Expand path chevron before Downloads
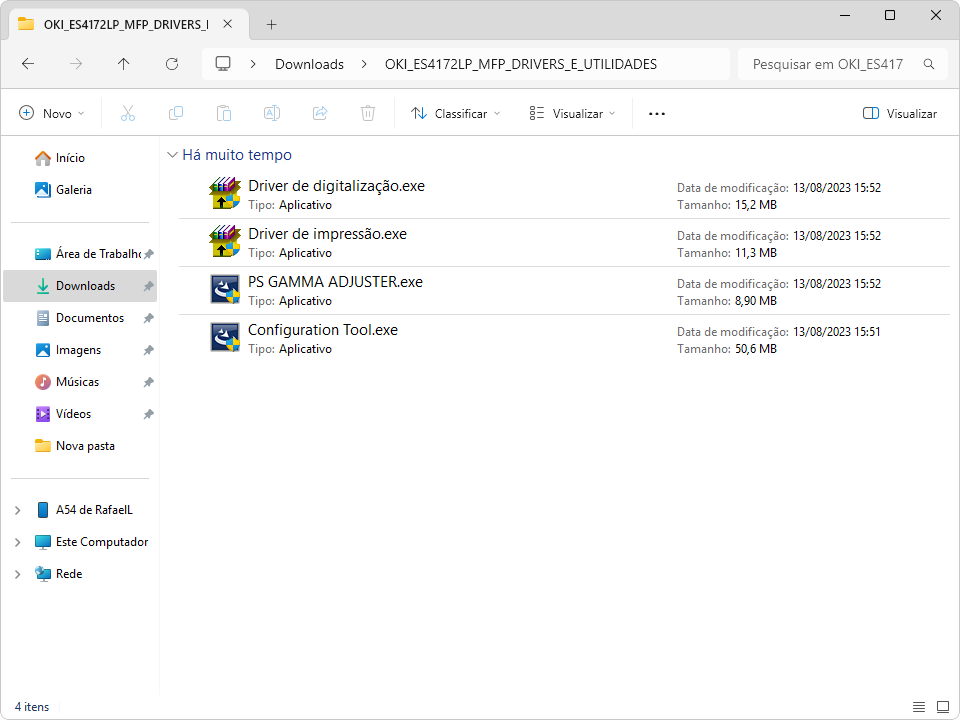The height and width of the screenshot is (720, 960). click(x=253, y=64)
